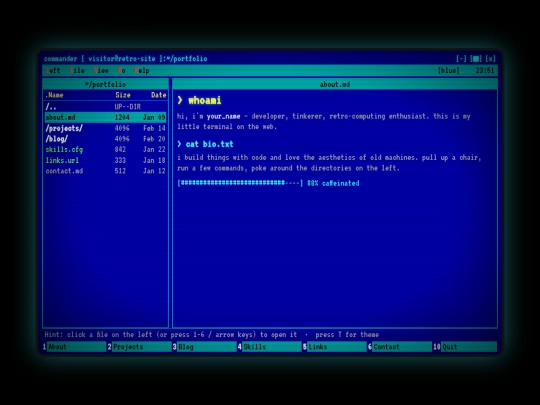The height and width of the screenshot is (405, 540).
Task: Open the /blog/ directory
Action: pos(105,139)
